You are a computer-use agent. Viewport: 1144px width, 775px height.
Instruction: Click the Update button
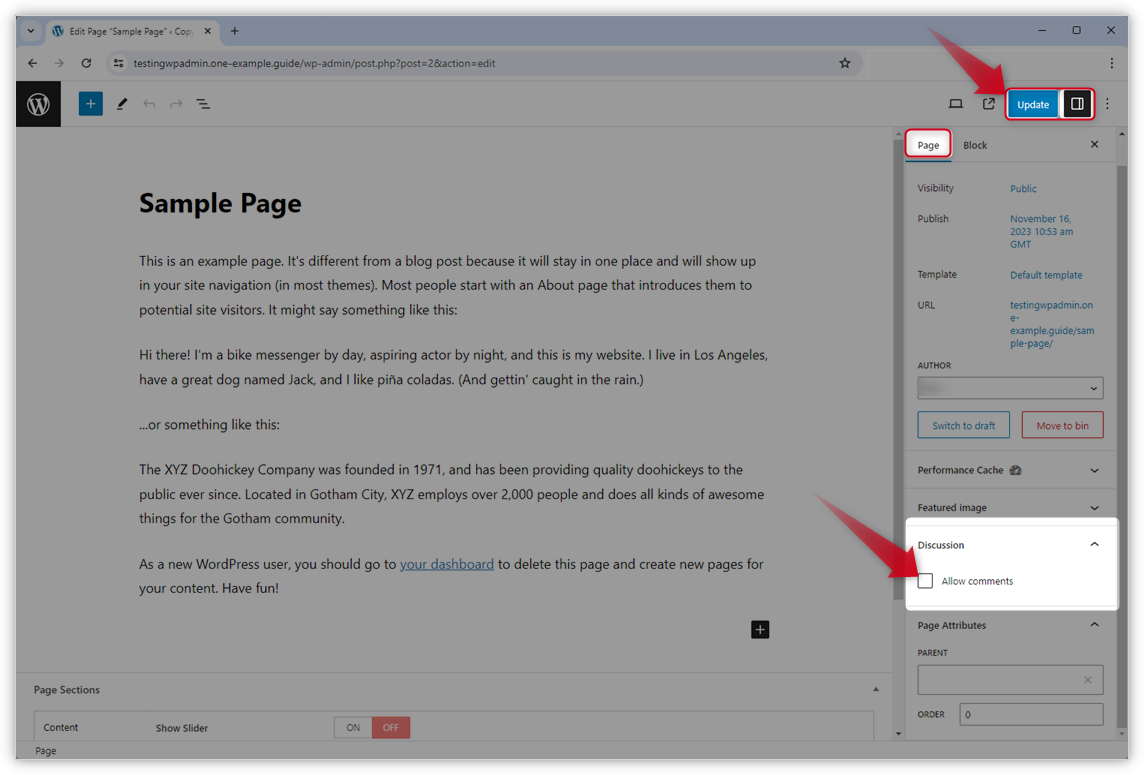(1031, 103)
